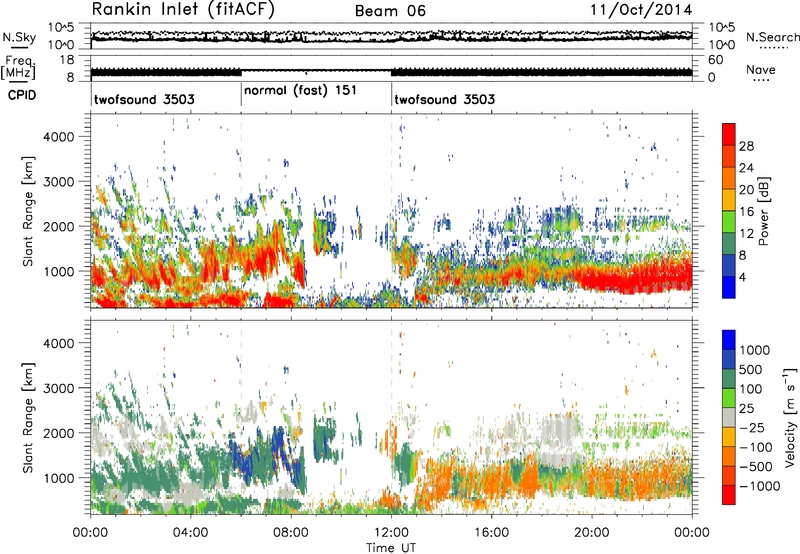
Task: Click the gray segment of the Velocity colorbar
Action: coord(729,418)
